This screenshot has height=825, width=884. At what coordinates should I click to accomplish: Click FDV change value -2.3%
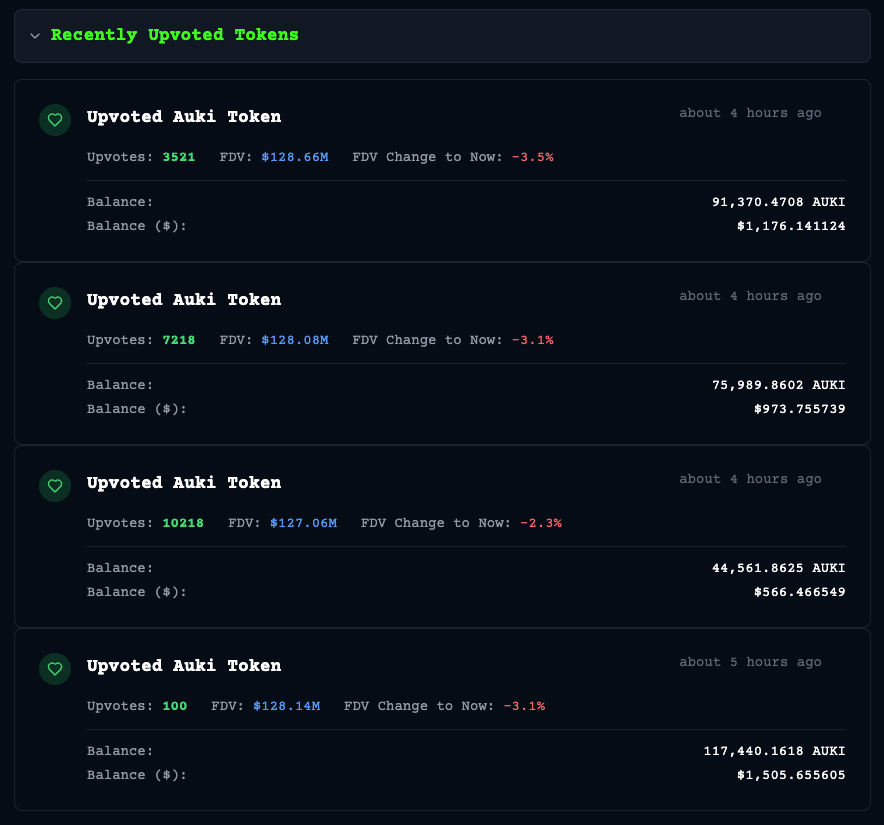(x=541, y=523)
